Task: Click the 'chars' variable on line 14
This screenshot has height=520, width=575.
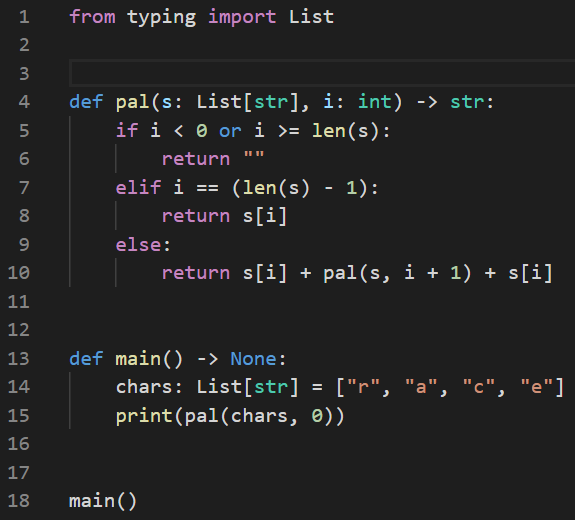Action: point(144,387)
